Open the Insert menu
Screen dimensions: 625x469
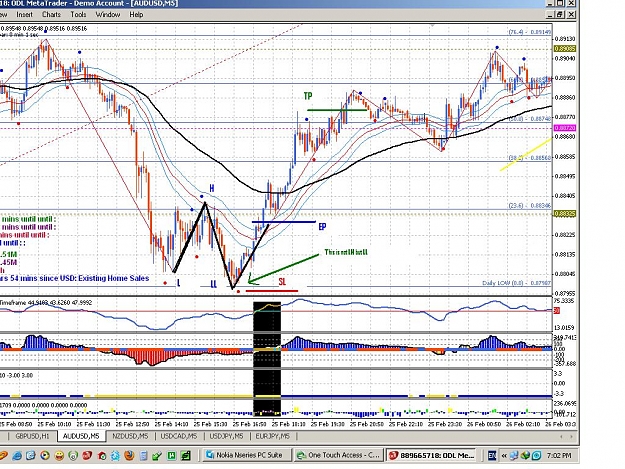24,15
